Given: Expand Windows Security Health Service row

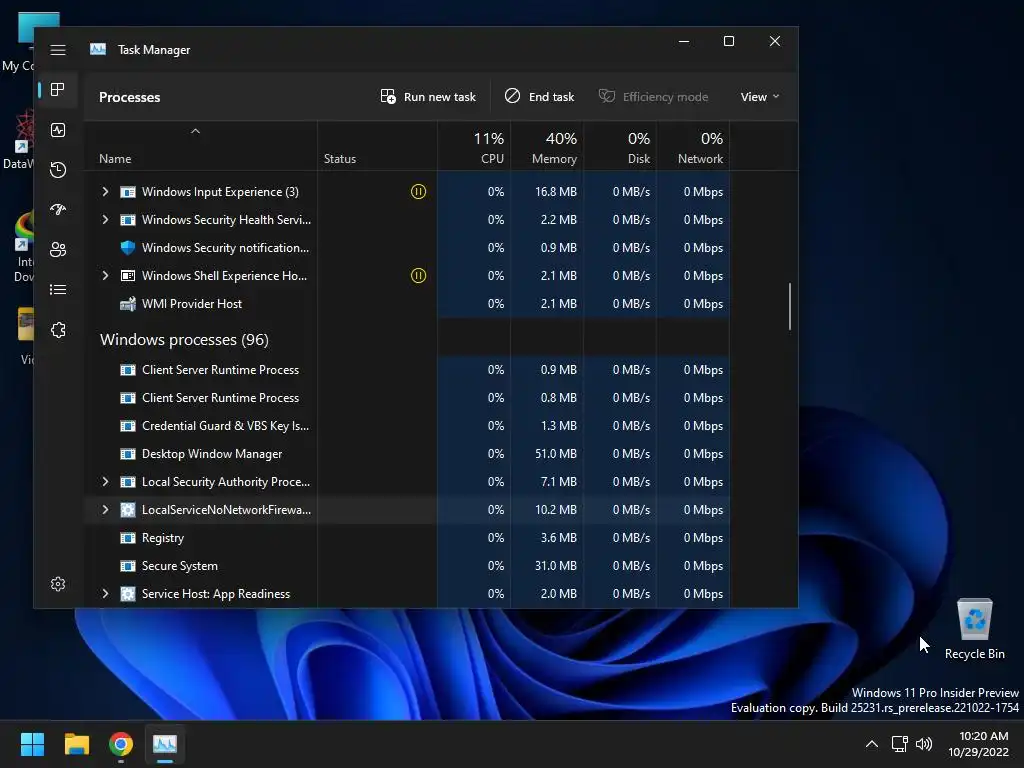Looking at the screenshot, I should click(105, 219).
